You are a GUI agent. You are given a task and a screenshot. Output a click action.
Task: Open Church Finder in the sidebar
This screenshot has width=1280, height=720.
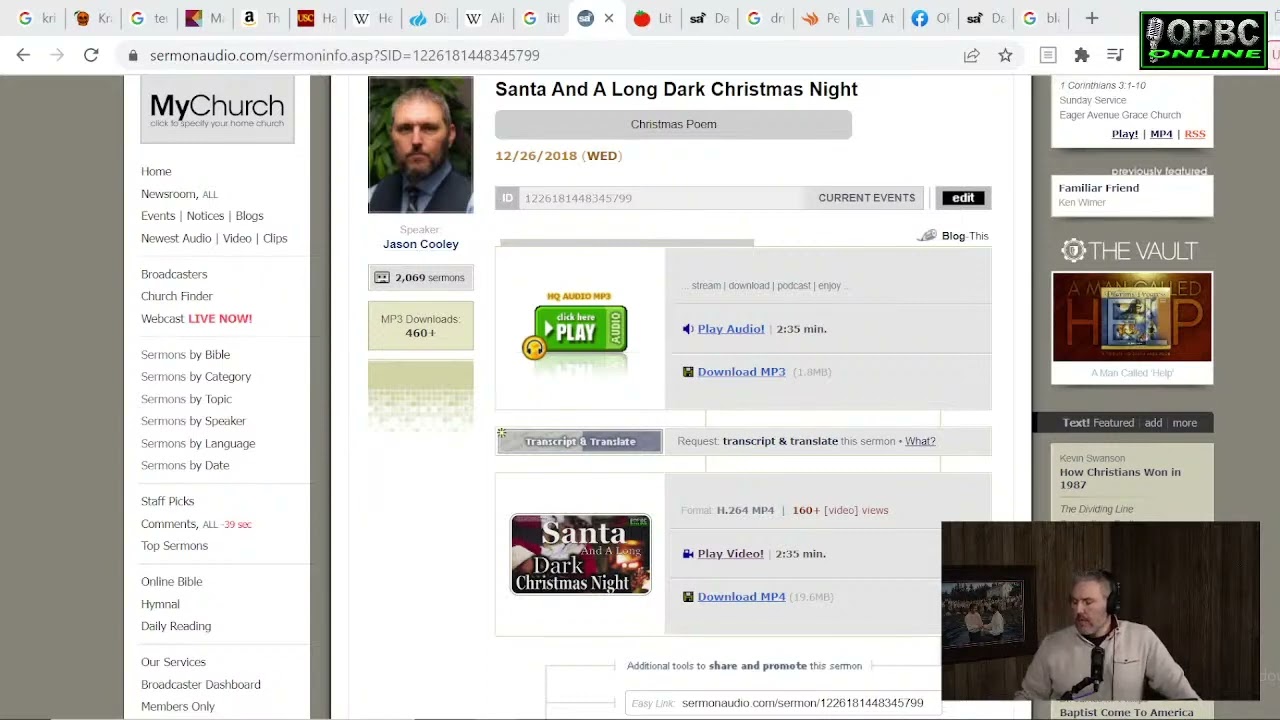coord(177,296)
